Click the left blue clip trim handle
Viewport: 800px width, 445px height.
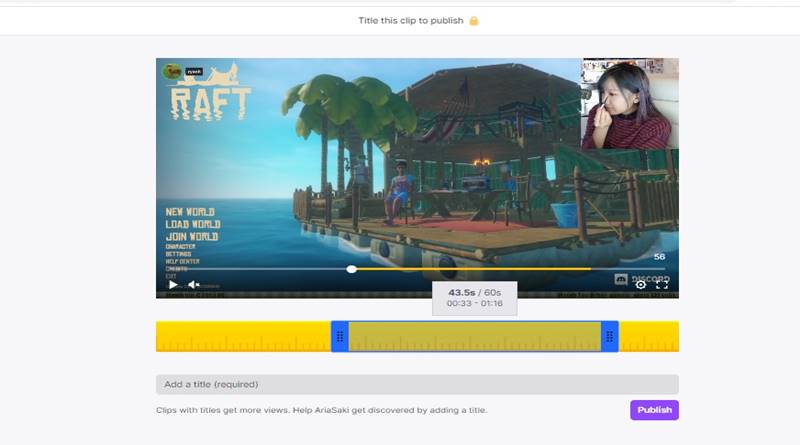point(340,336)
